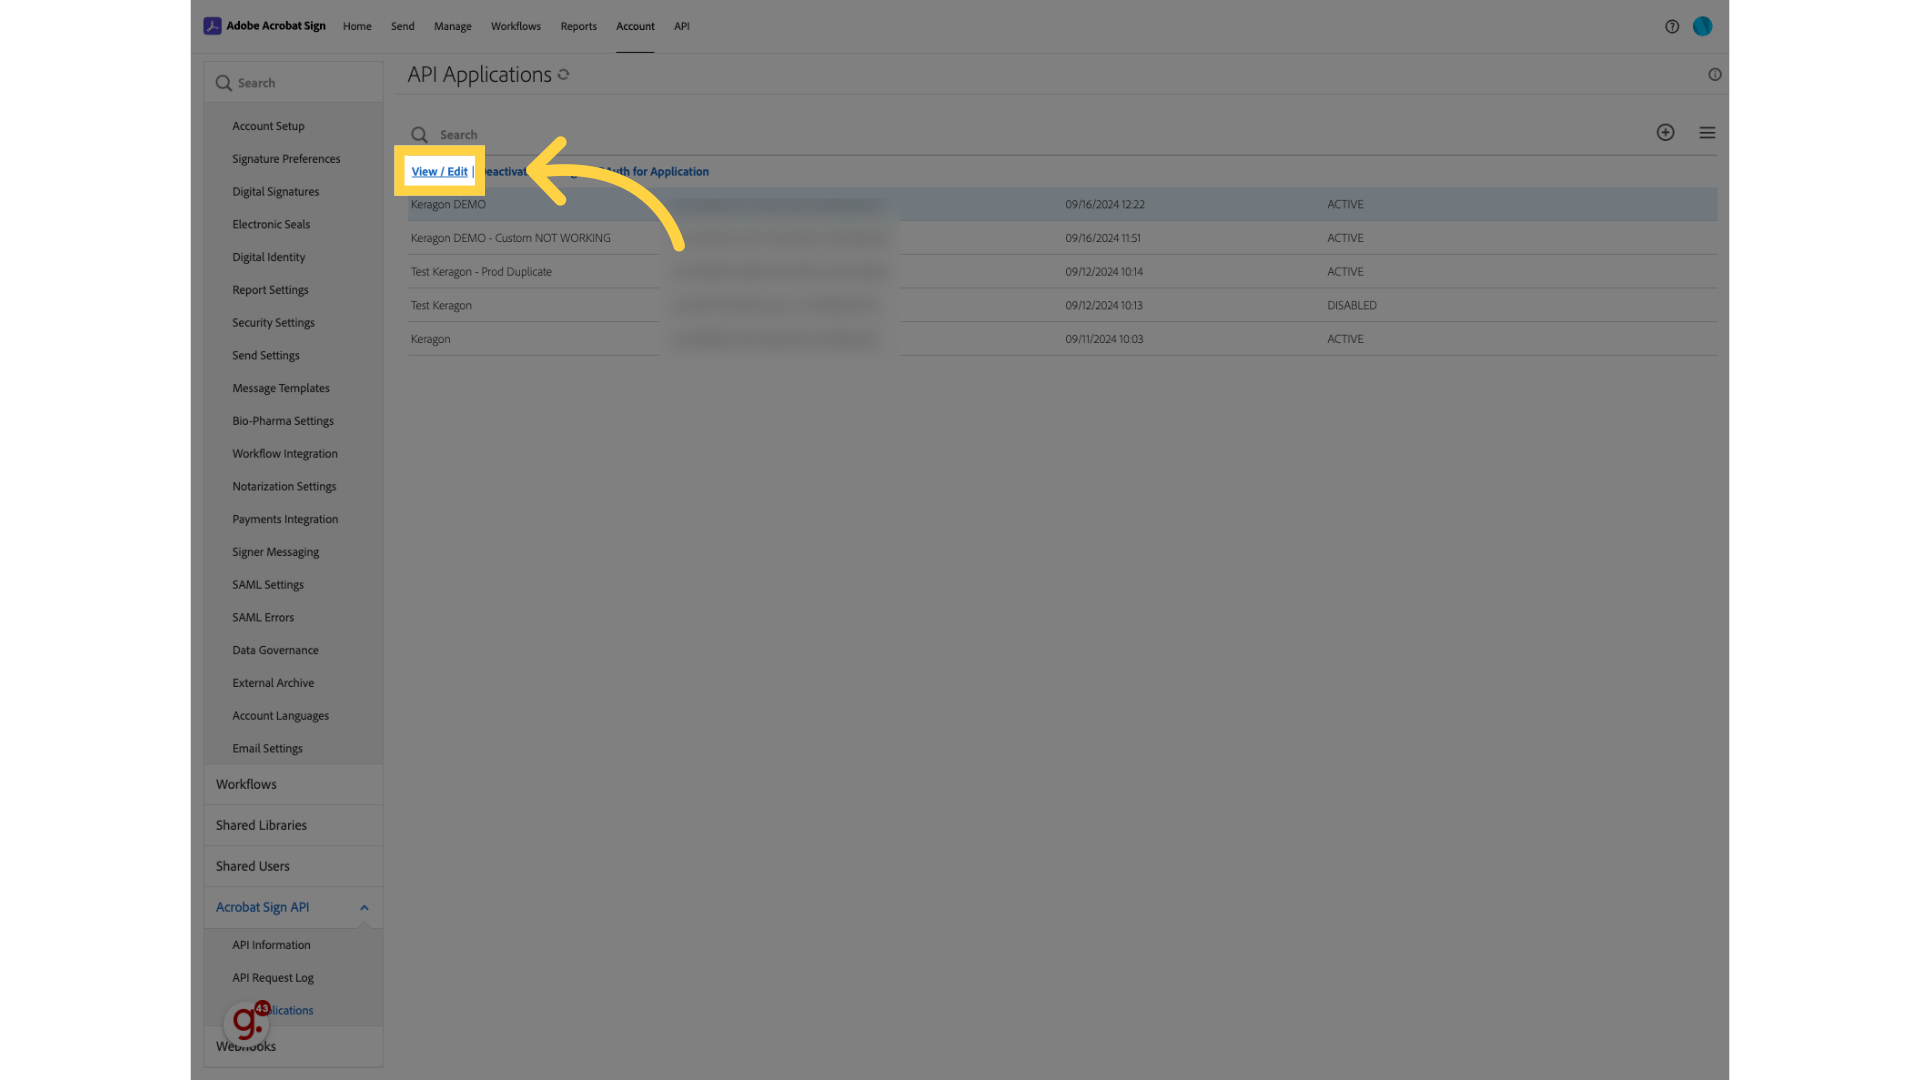Viewport: 1920px width, 1080px height.
Task: Select the Keragon DEMO - Custom NOT WORKING row
Action: (x=1062, y=238)
